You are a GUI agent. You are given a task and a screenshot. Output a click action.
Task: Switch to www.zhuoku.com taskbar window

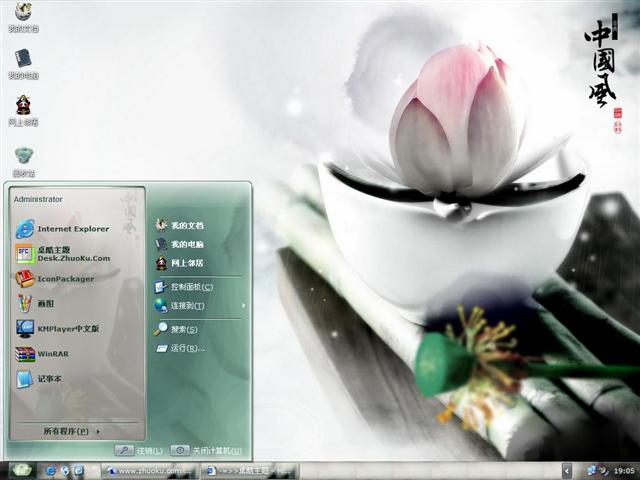point(149,470)
